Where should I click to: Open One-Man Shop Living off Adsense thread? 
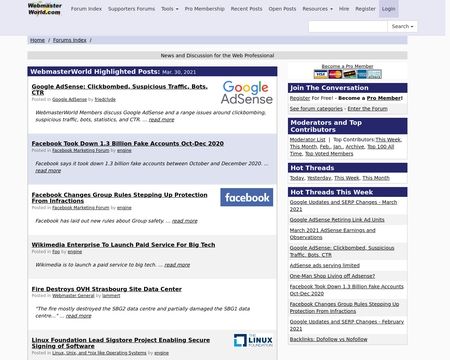(x=332, y=276)
